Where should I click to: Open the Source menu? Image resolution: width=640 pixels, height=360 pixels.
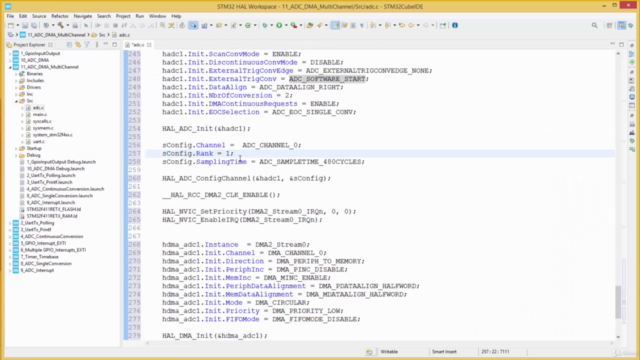pyautogui.click(x=39, y=16)
